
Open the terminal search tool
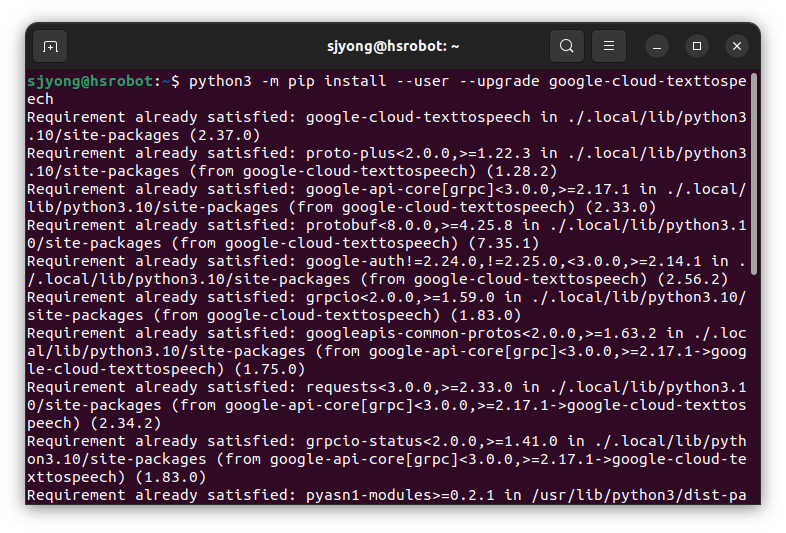tap(566, 46)
